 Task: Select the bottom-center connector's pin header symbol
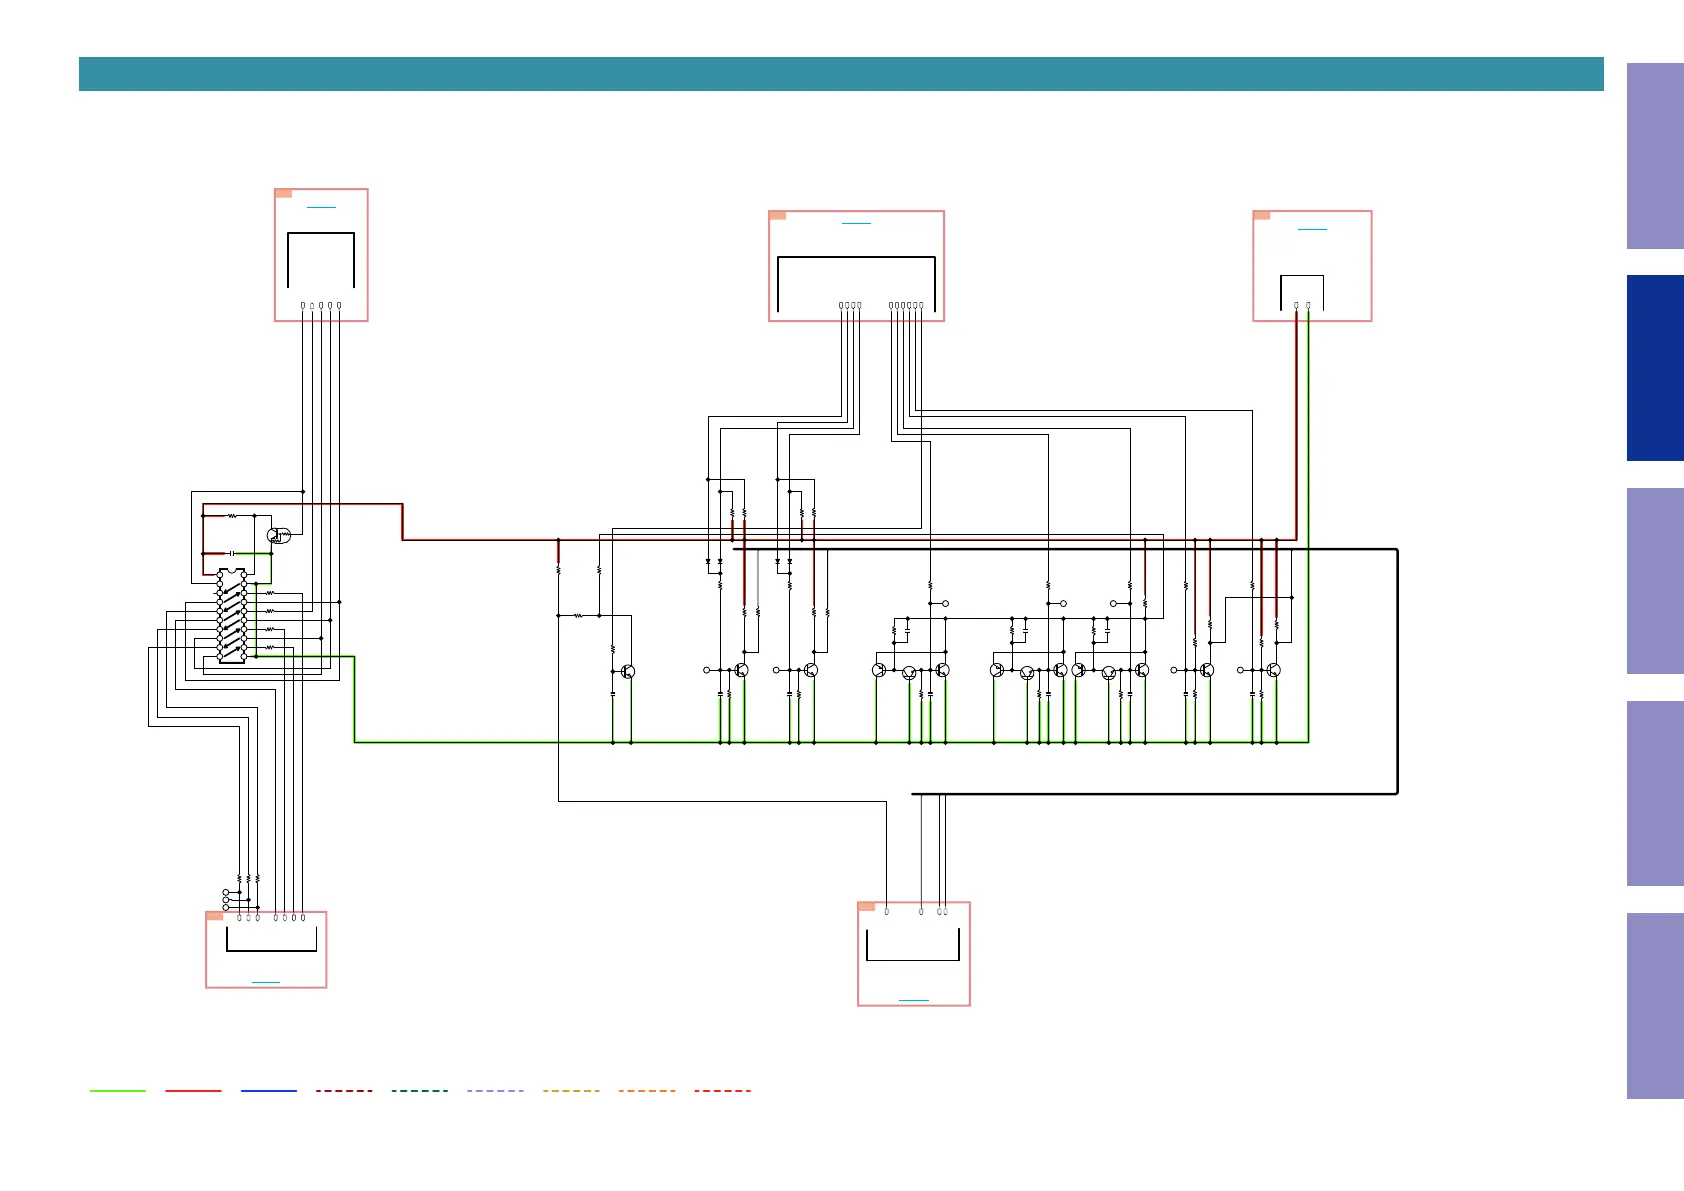click(912, 945)
